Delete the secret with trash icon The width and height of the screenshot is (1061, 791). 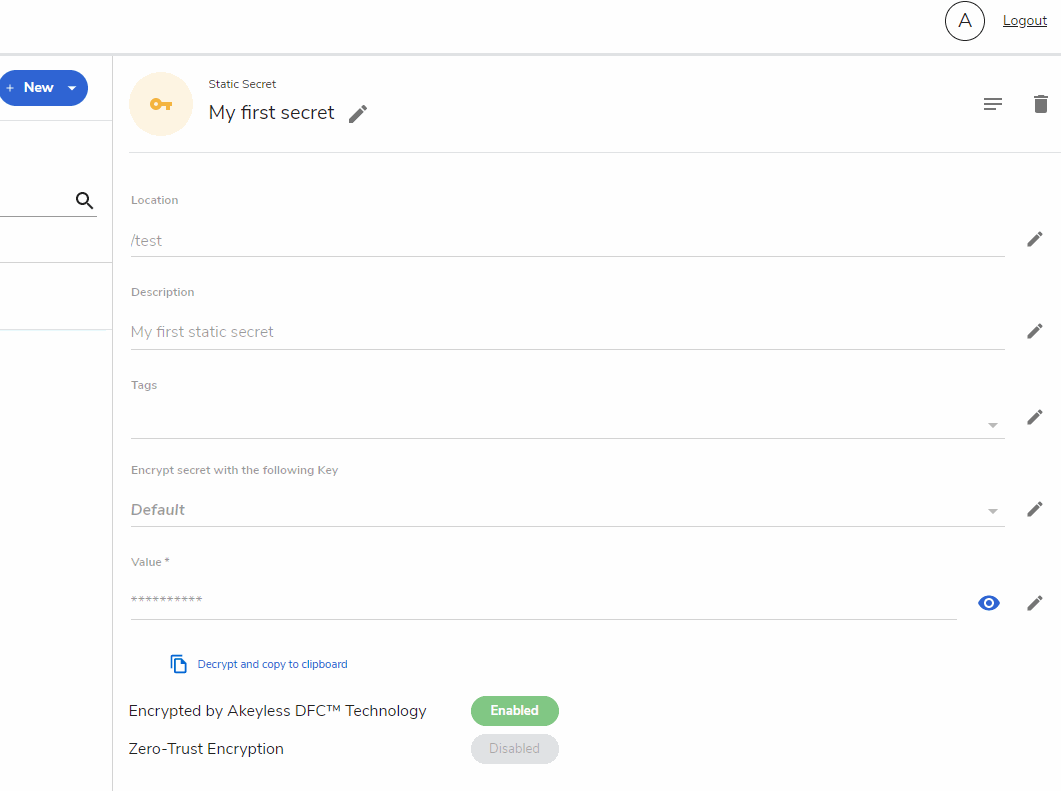[1041, 104]
